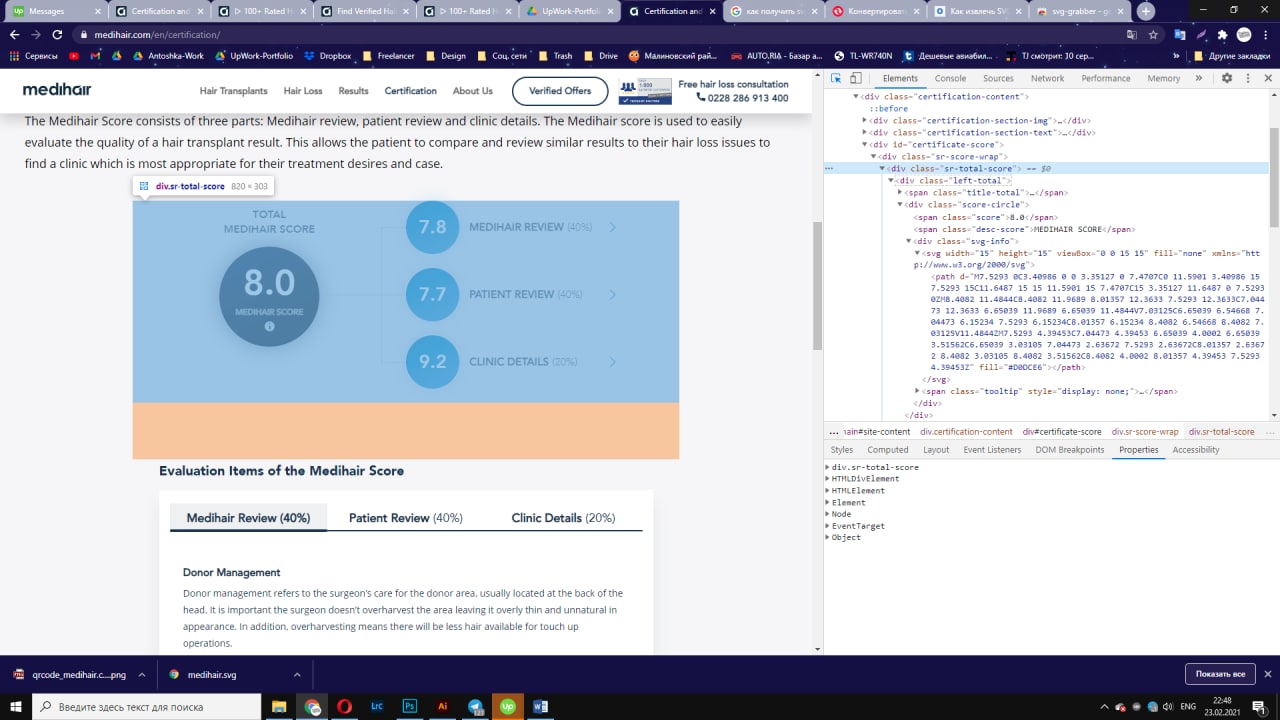
Task: Select the Clinic Details (20%) tab
Action: click(563, 518)
